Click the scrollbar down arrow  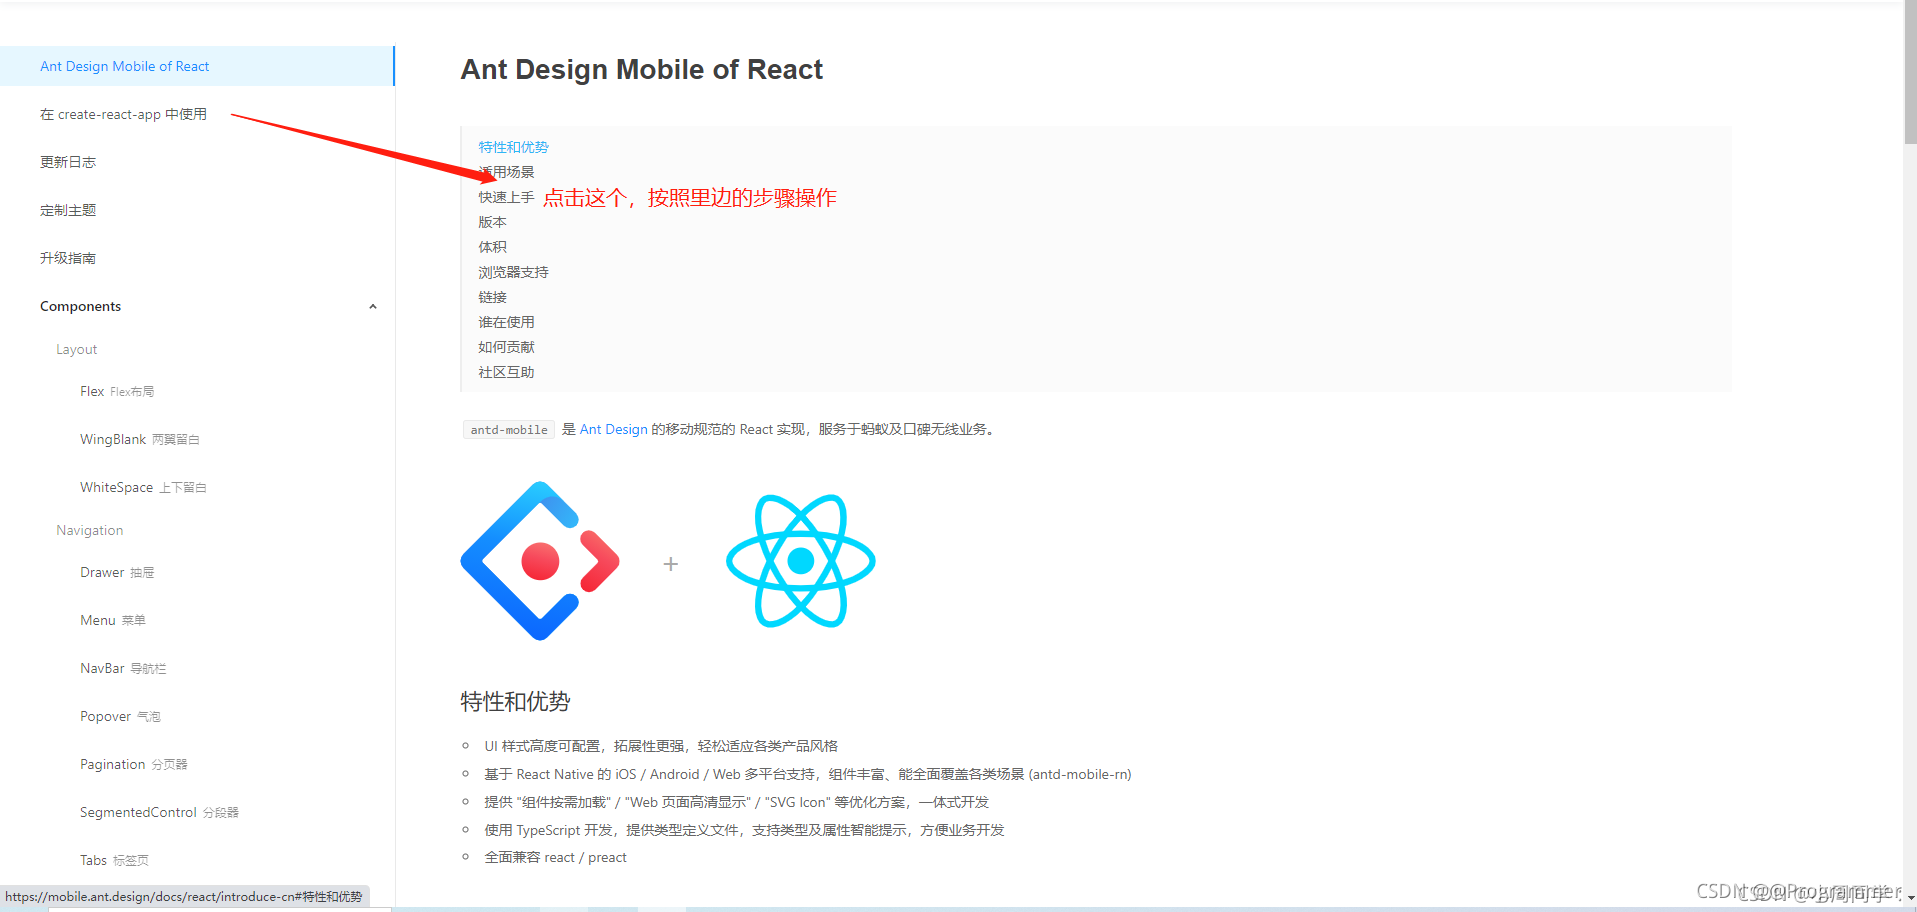[1910, 898]
